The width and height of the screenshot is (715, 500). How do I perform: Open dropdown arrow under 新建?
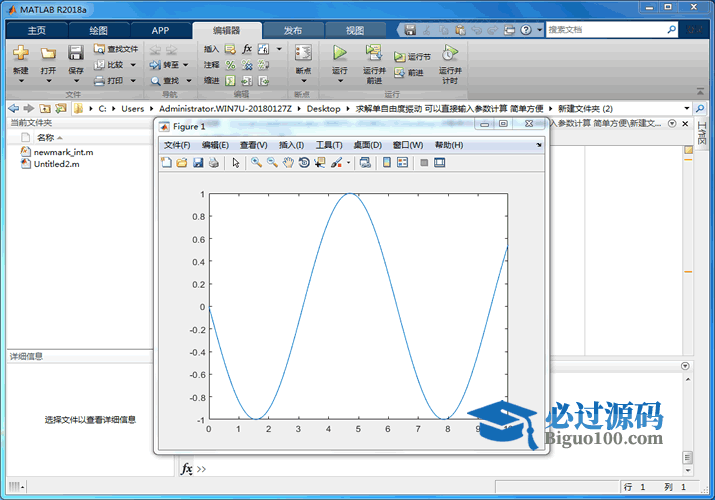(21, 81)
